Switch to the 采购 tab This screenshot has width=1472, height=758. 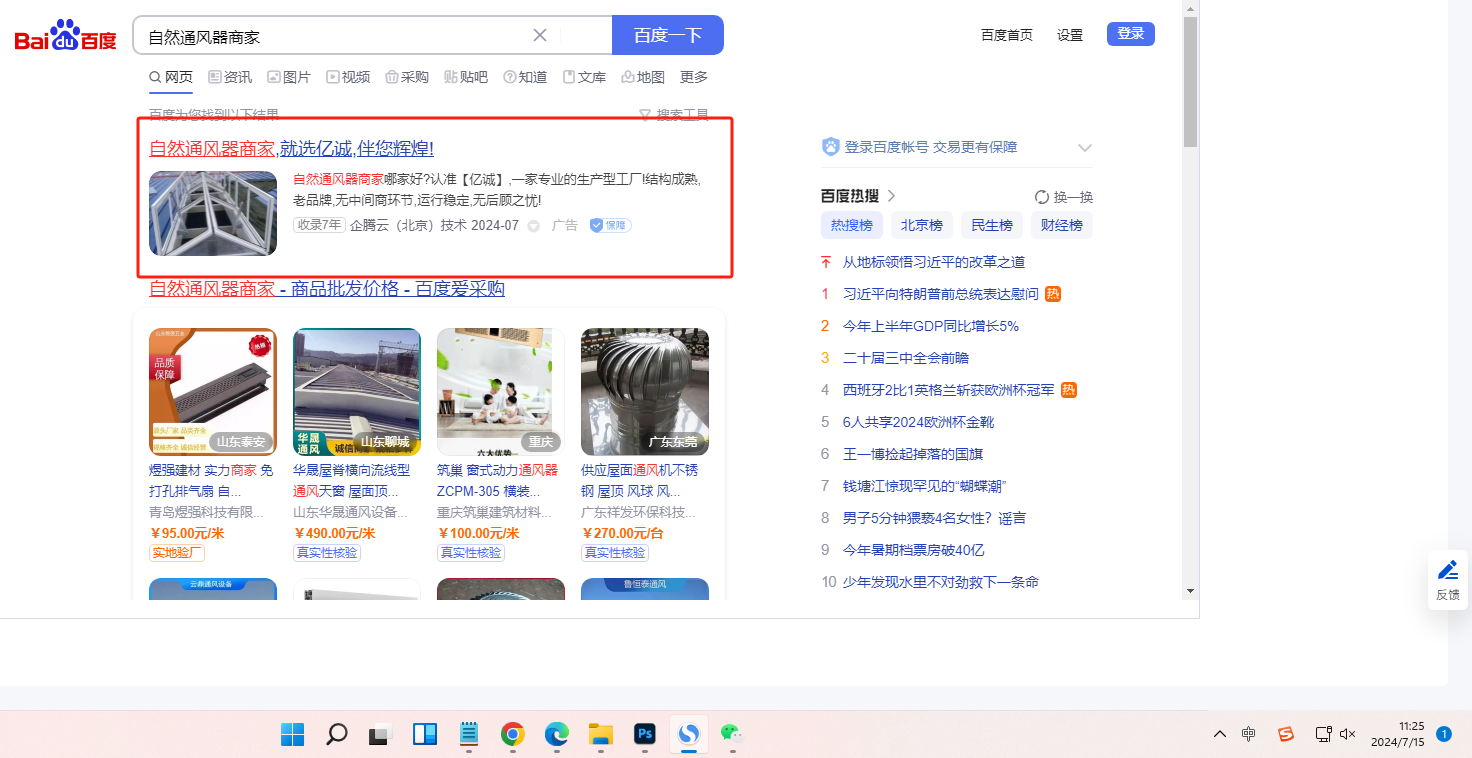coord(407,77)
